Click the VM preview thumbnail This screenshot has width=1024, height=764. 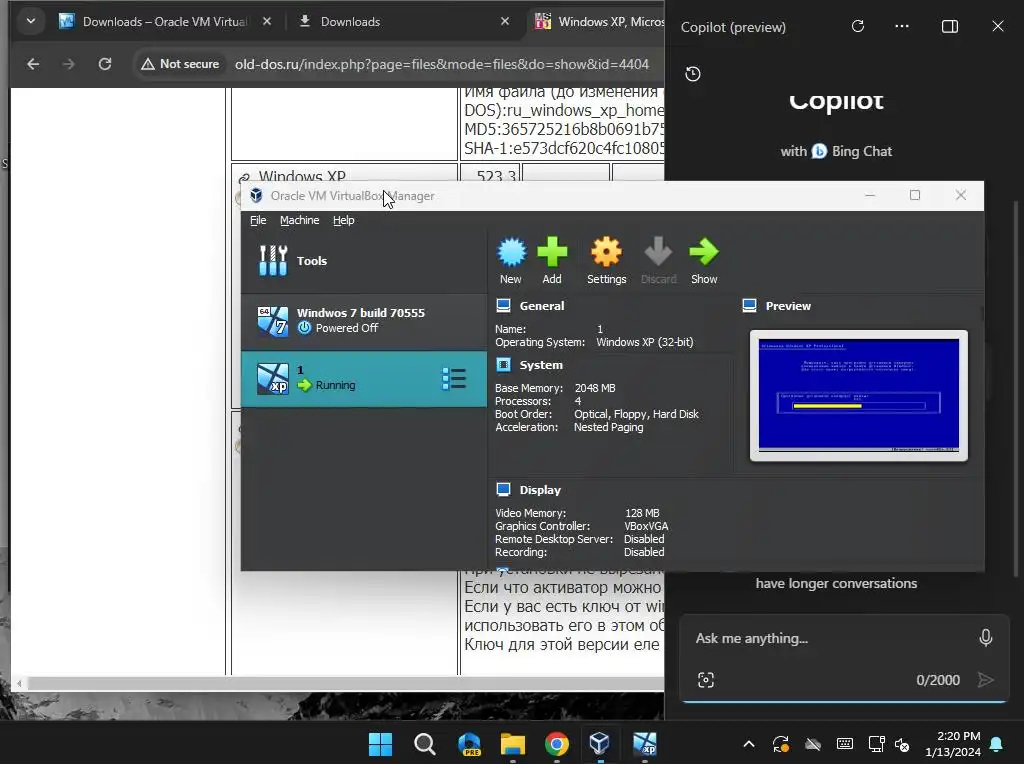(859, 395)
